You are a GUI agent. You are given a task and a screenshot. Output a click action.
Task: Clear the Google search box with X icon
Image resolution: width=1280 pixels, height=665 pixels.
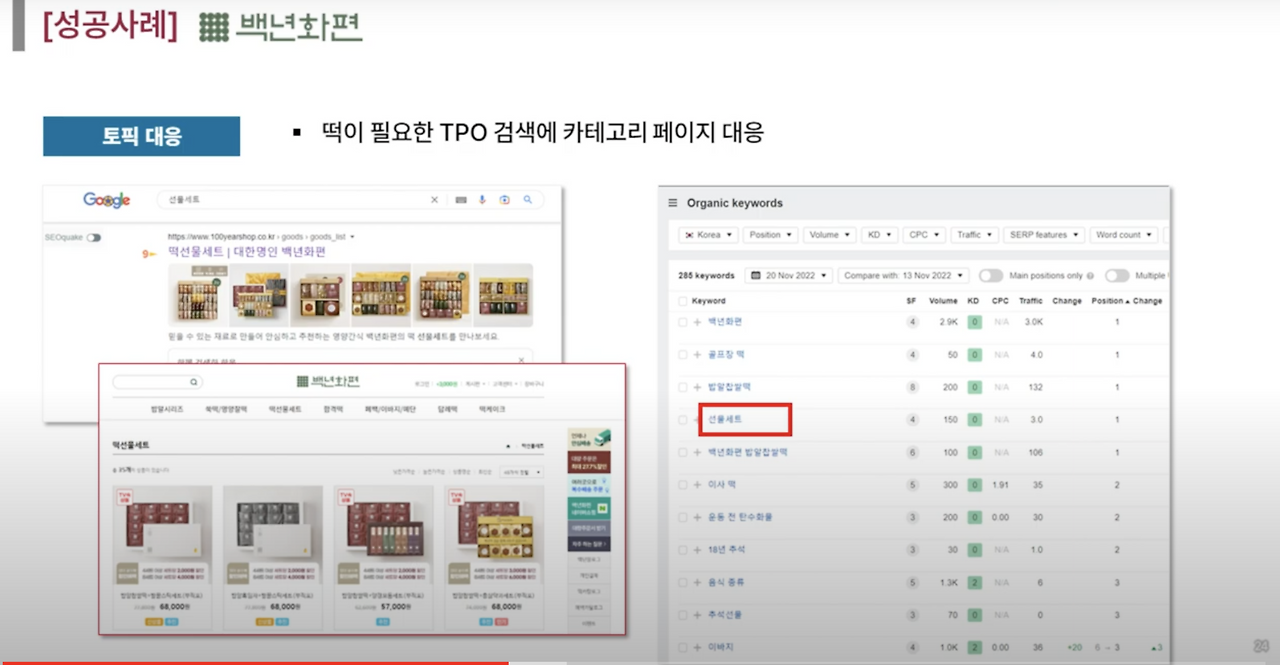point(434,200)
